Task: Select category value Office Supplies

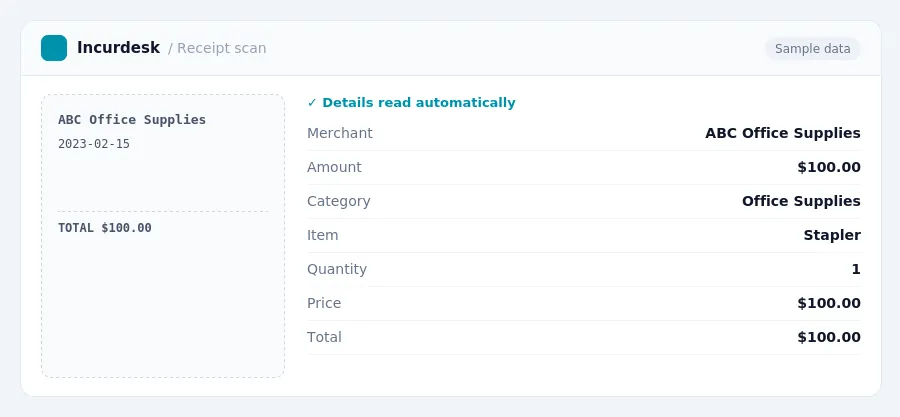Action: (x=801, y=201)
